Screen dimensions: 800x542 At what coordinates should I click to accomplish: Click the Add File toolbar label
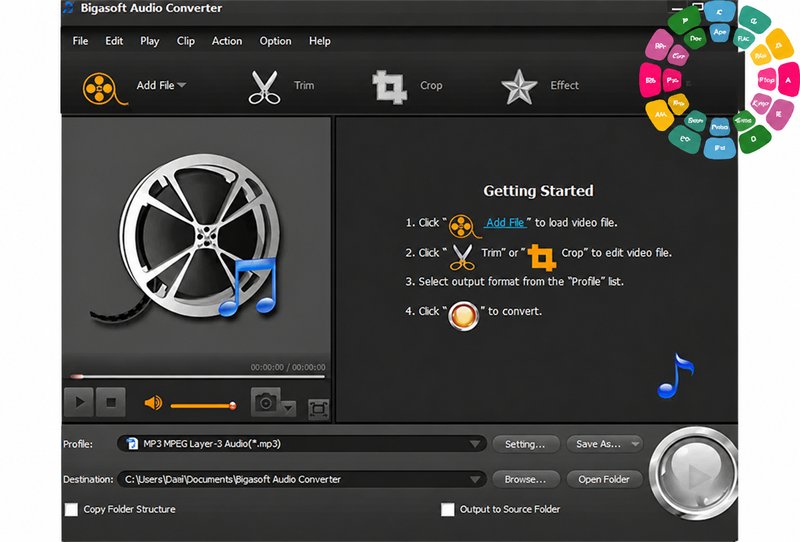[x=155, y=85]
